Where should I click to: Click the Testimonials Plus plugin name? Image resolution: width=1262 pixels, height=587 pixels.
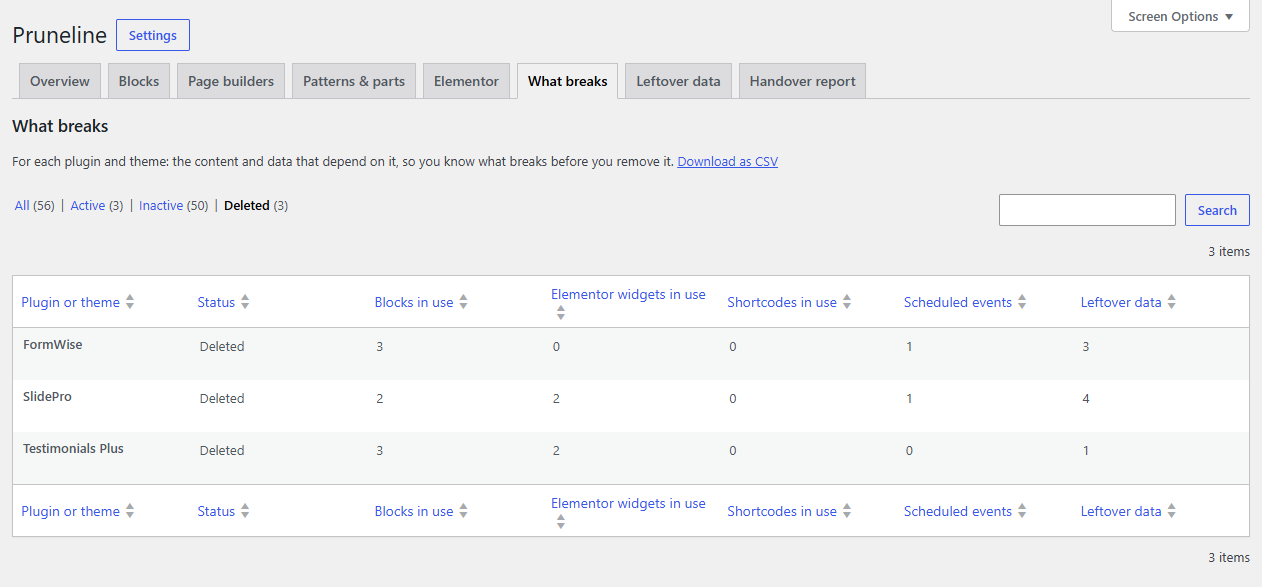73,448
